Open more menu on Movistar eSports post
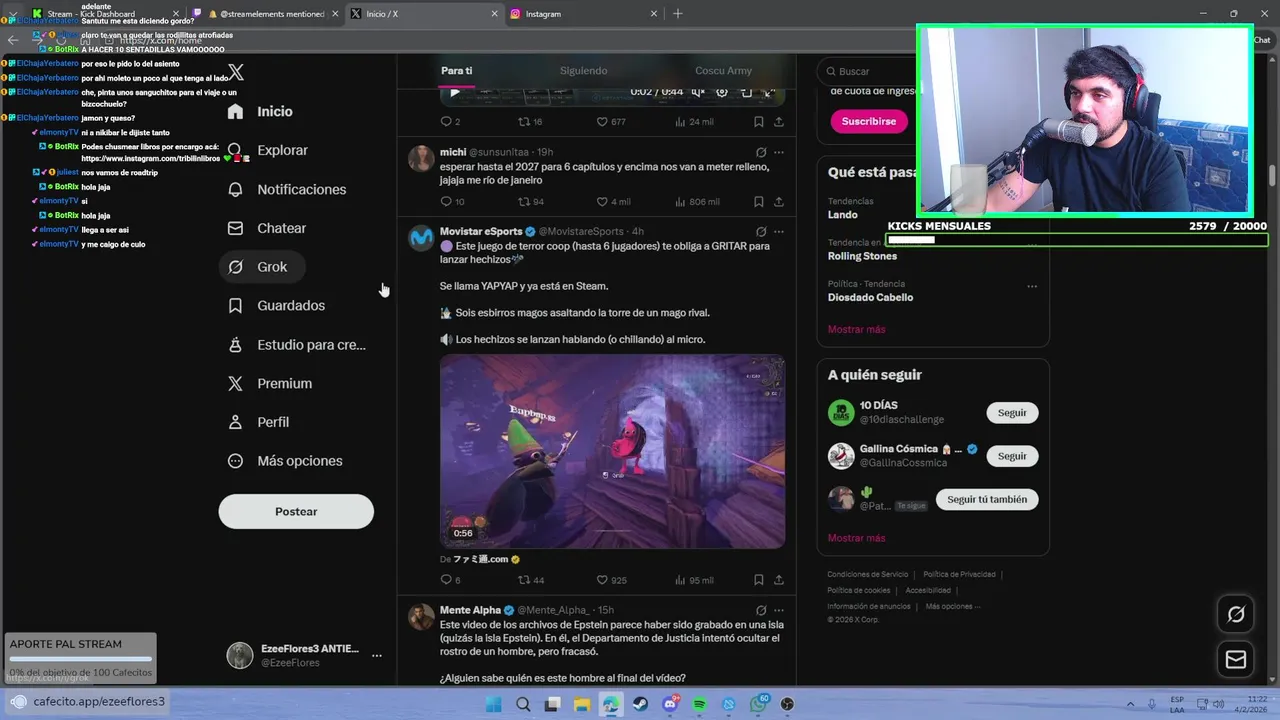Screen dimensions: 1280x720 click(779, 231)
